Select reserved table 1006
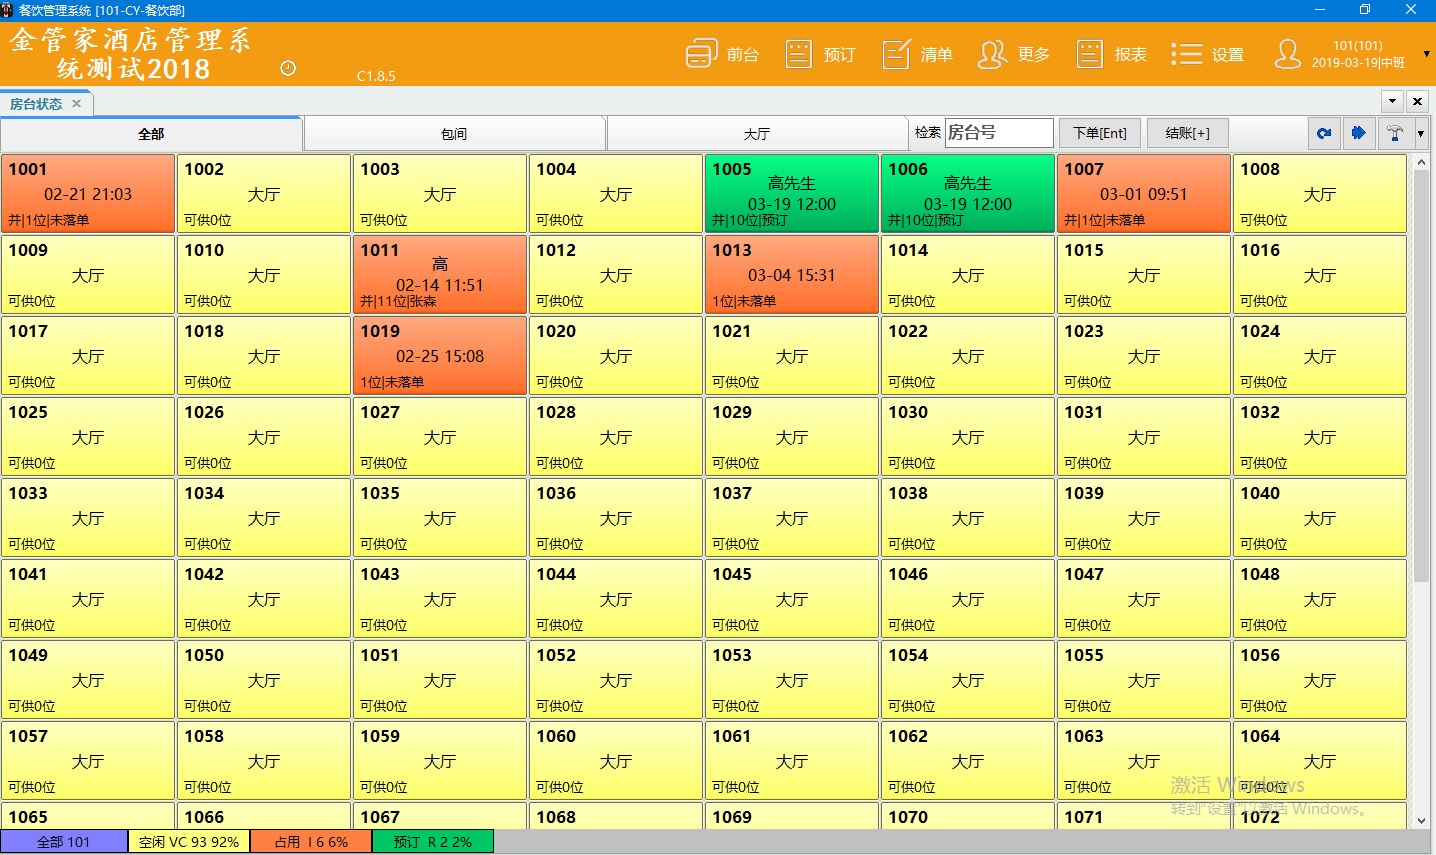1436x855 pixels. [x=968, y=194]
